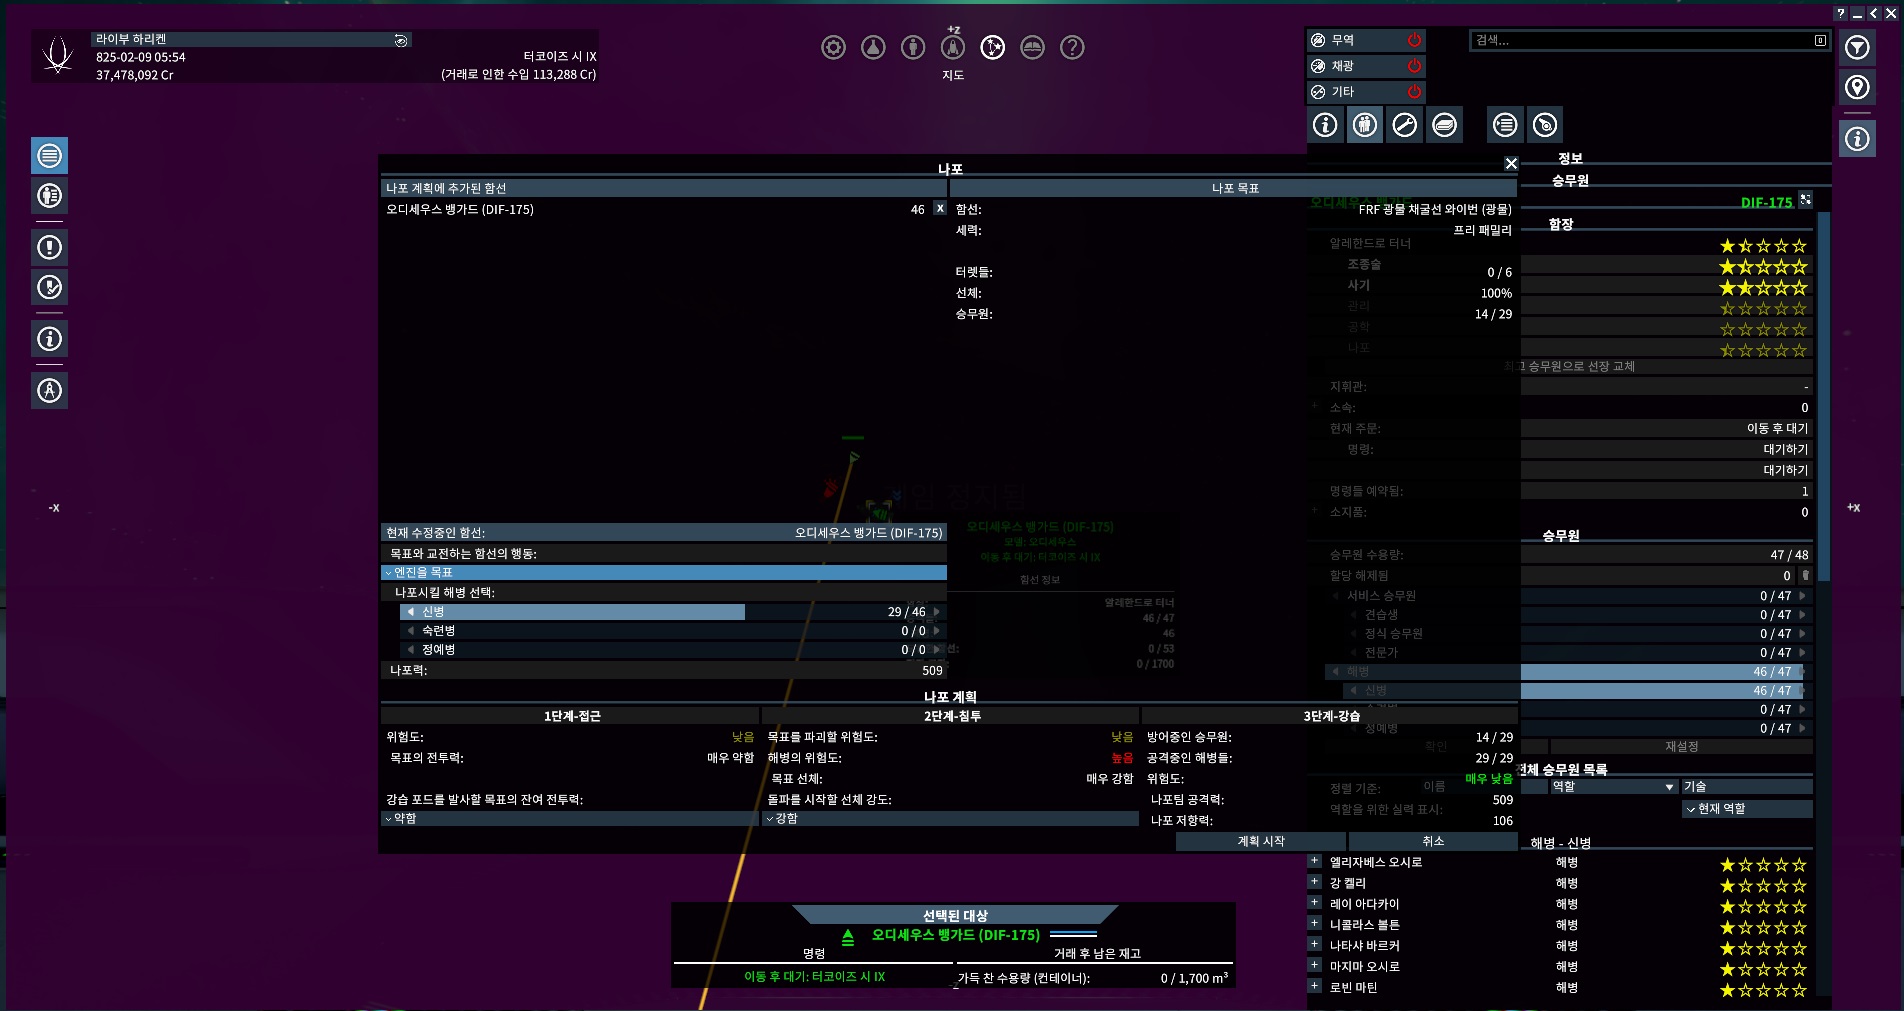The image size is (1904, 1011).
Task: Expand the 강 켈리 crew row
Action: tap(1315, 882)
